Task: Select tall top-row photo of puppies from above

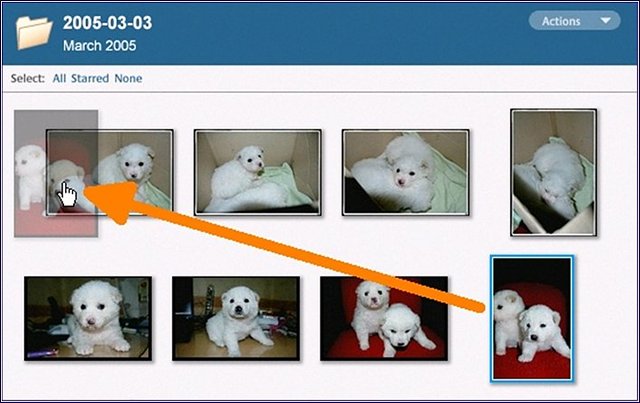Action: tap(547, 172)
